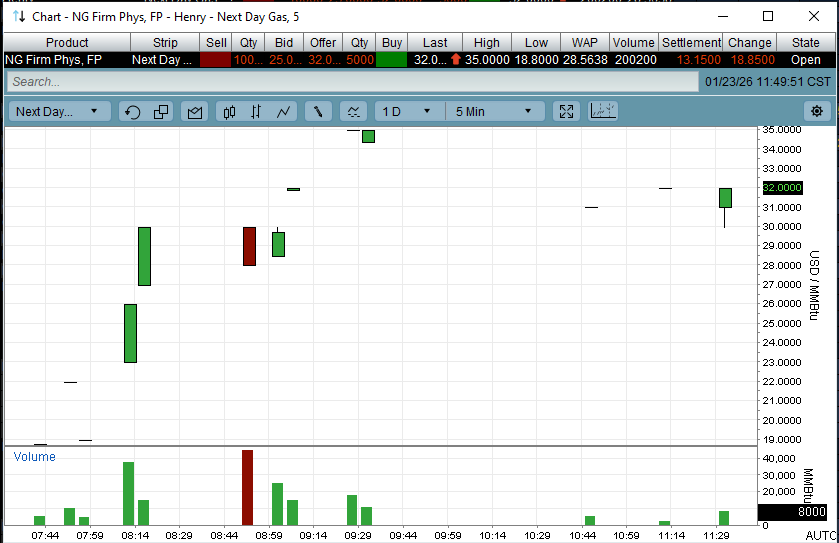Click the date-time stamp 01/23/26 11:49:51 CST

click(x=767, y=82)
